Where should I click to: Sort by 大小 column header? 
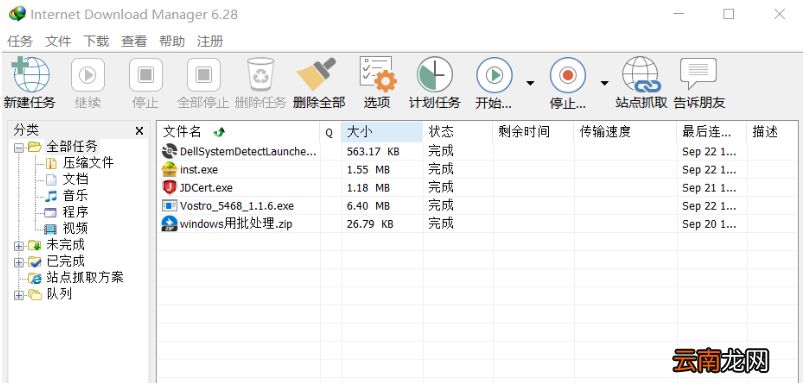pos(382,132)
